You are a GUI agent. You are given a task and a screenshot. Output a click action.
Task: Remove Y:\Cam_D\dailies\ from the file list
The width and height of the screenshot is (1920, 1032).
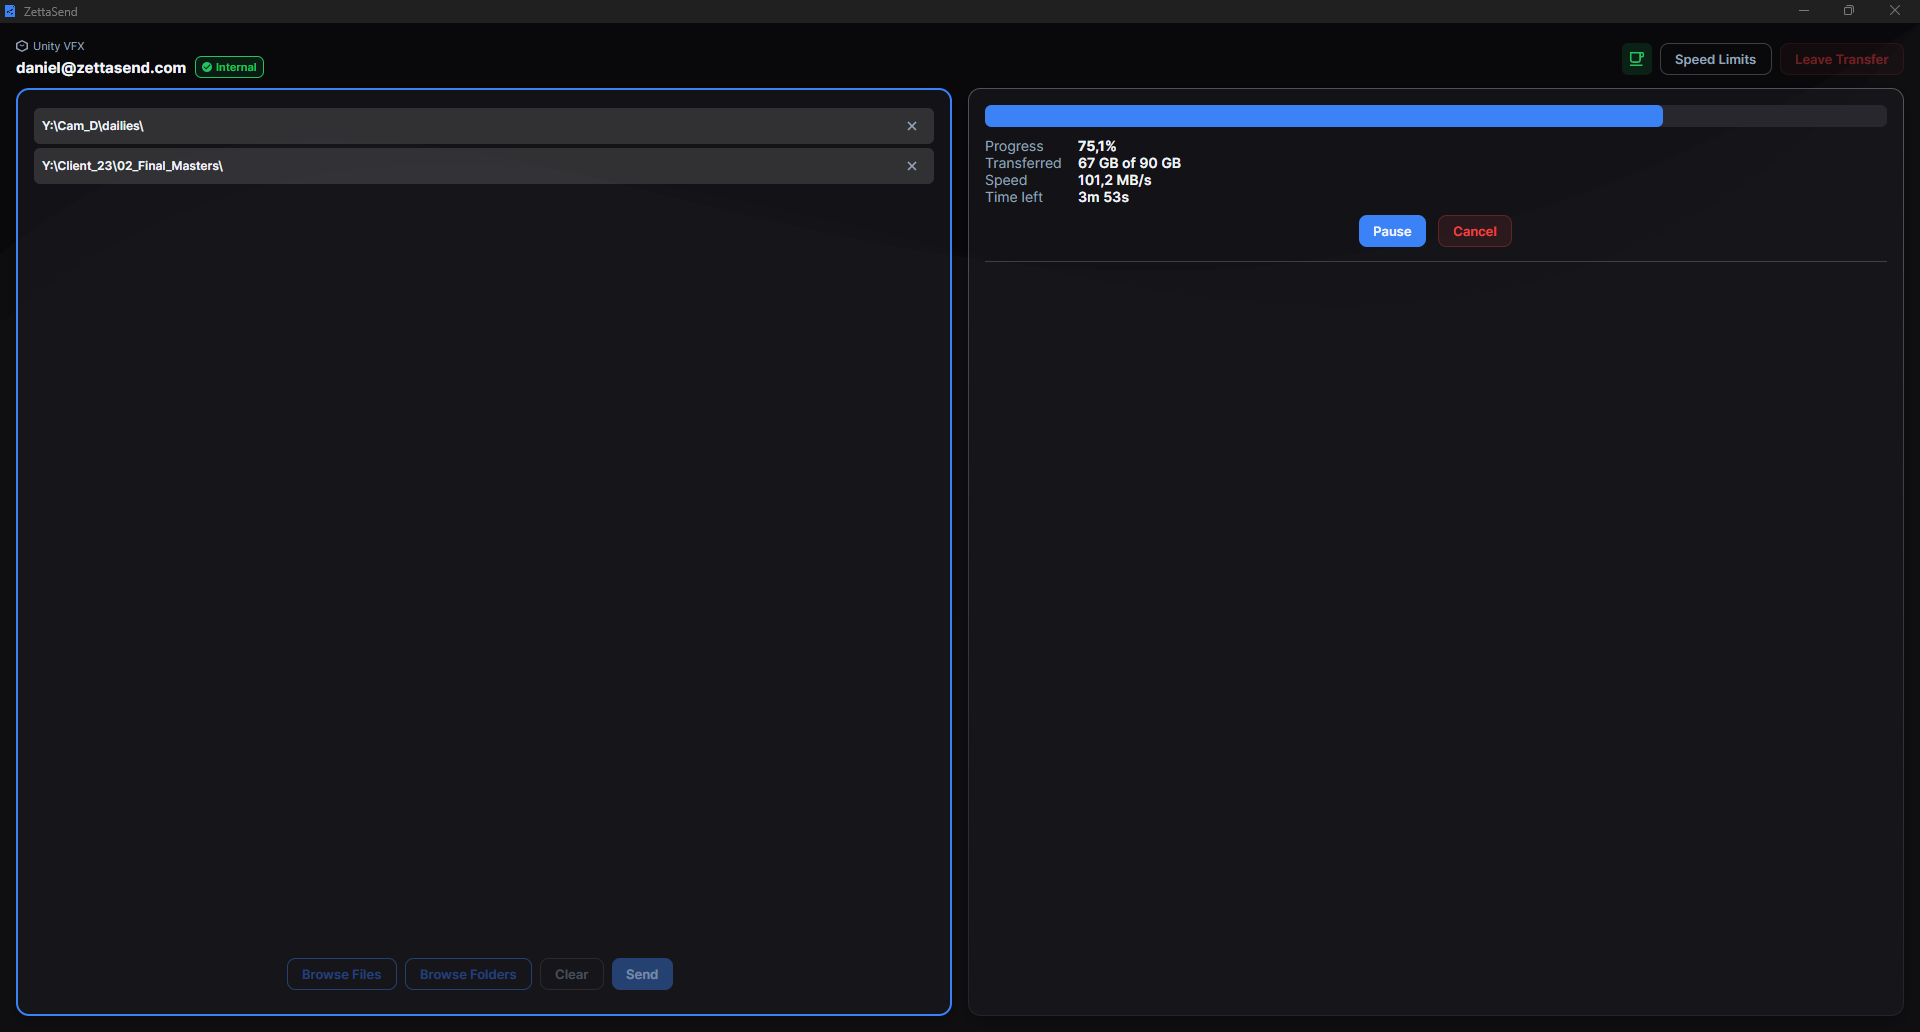pyautogui.click(x=912, y=126)
